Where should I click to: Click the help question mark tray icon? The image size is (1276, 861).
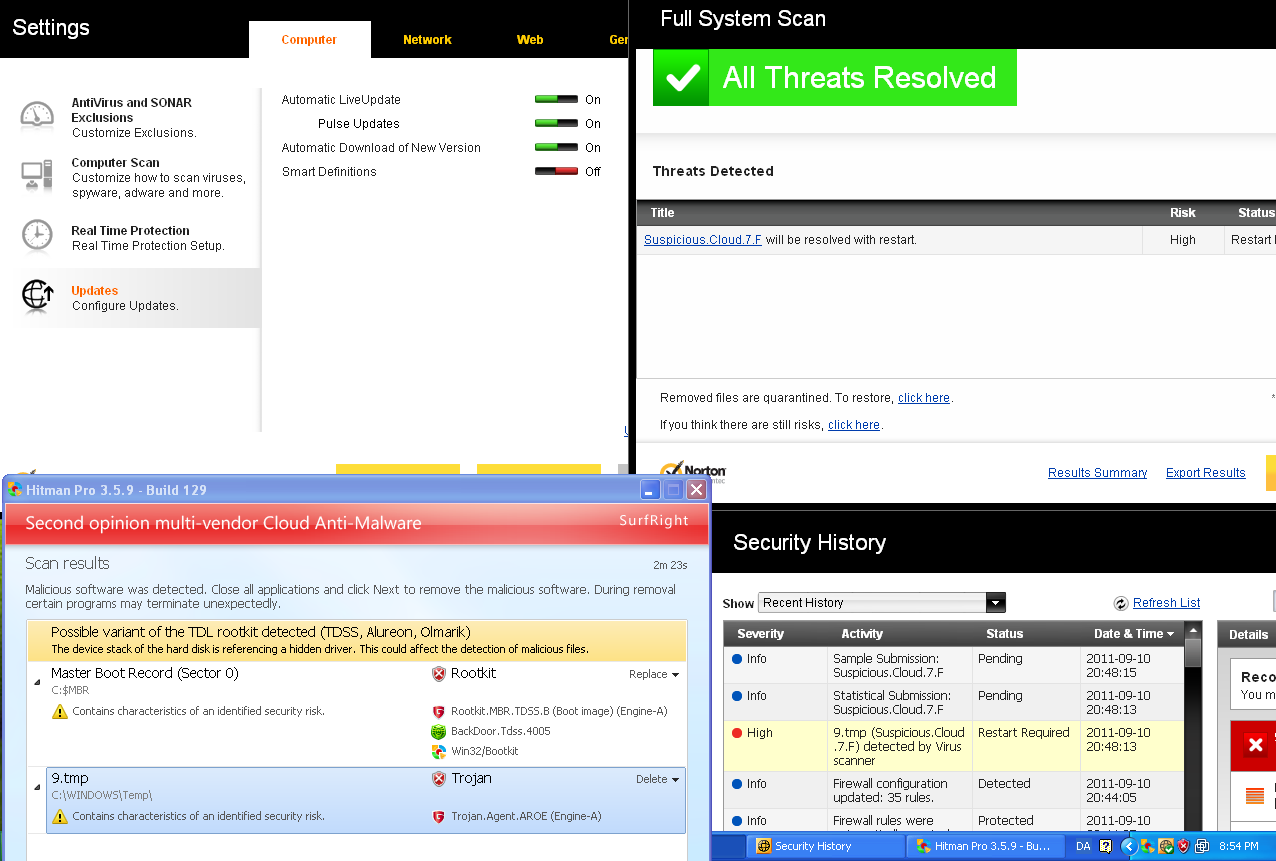click(x=1105, y=846)
